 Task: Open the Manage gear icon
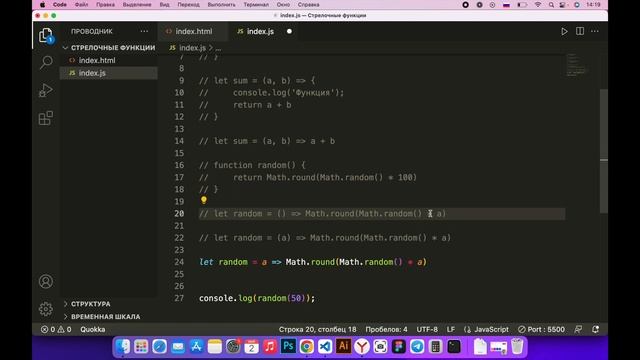46,309
